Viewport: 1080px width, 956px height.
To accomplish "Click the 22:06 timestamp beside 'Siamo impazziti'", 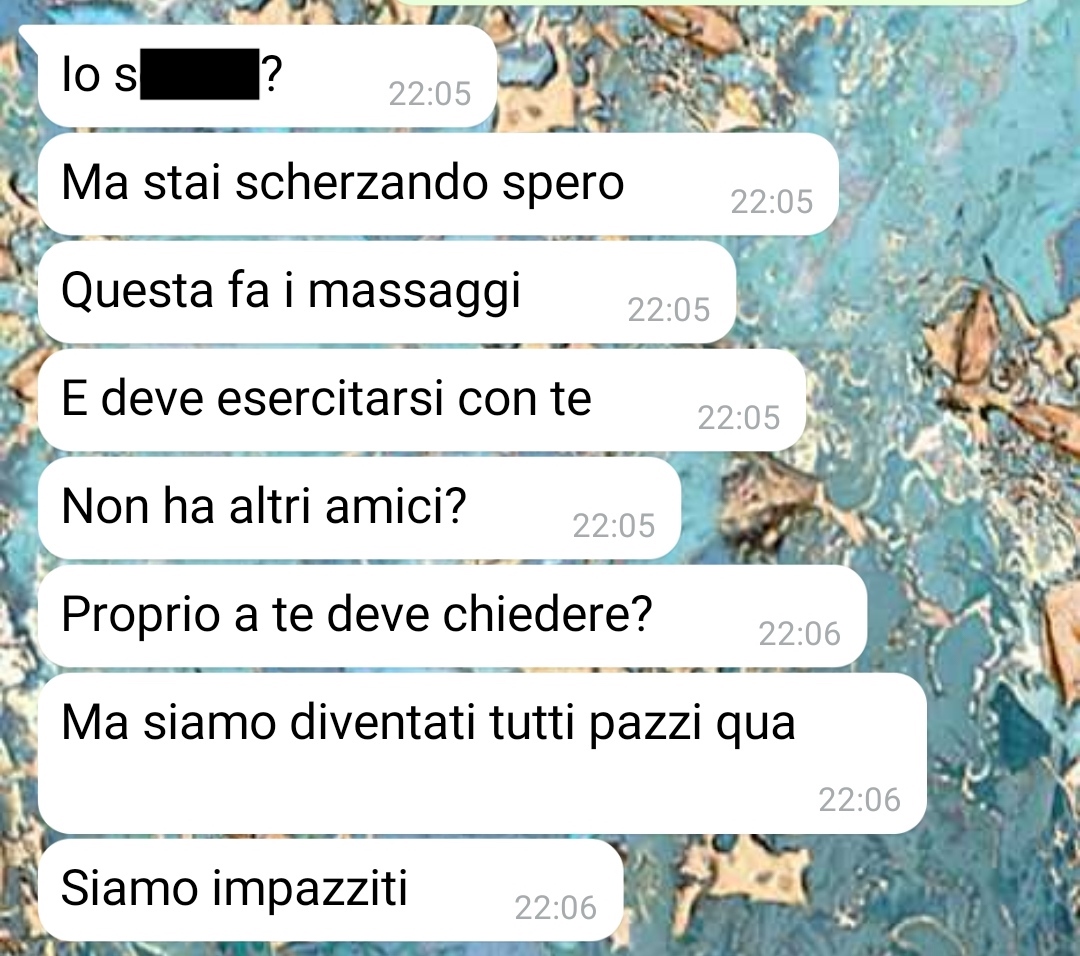I will [x=556, y=908].
